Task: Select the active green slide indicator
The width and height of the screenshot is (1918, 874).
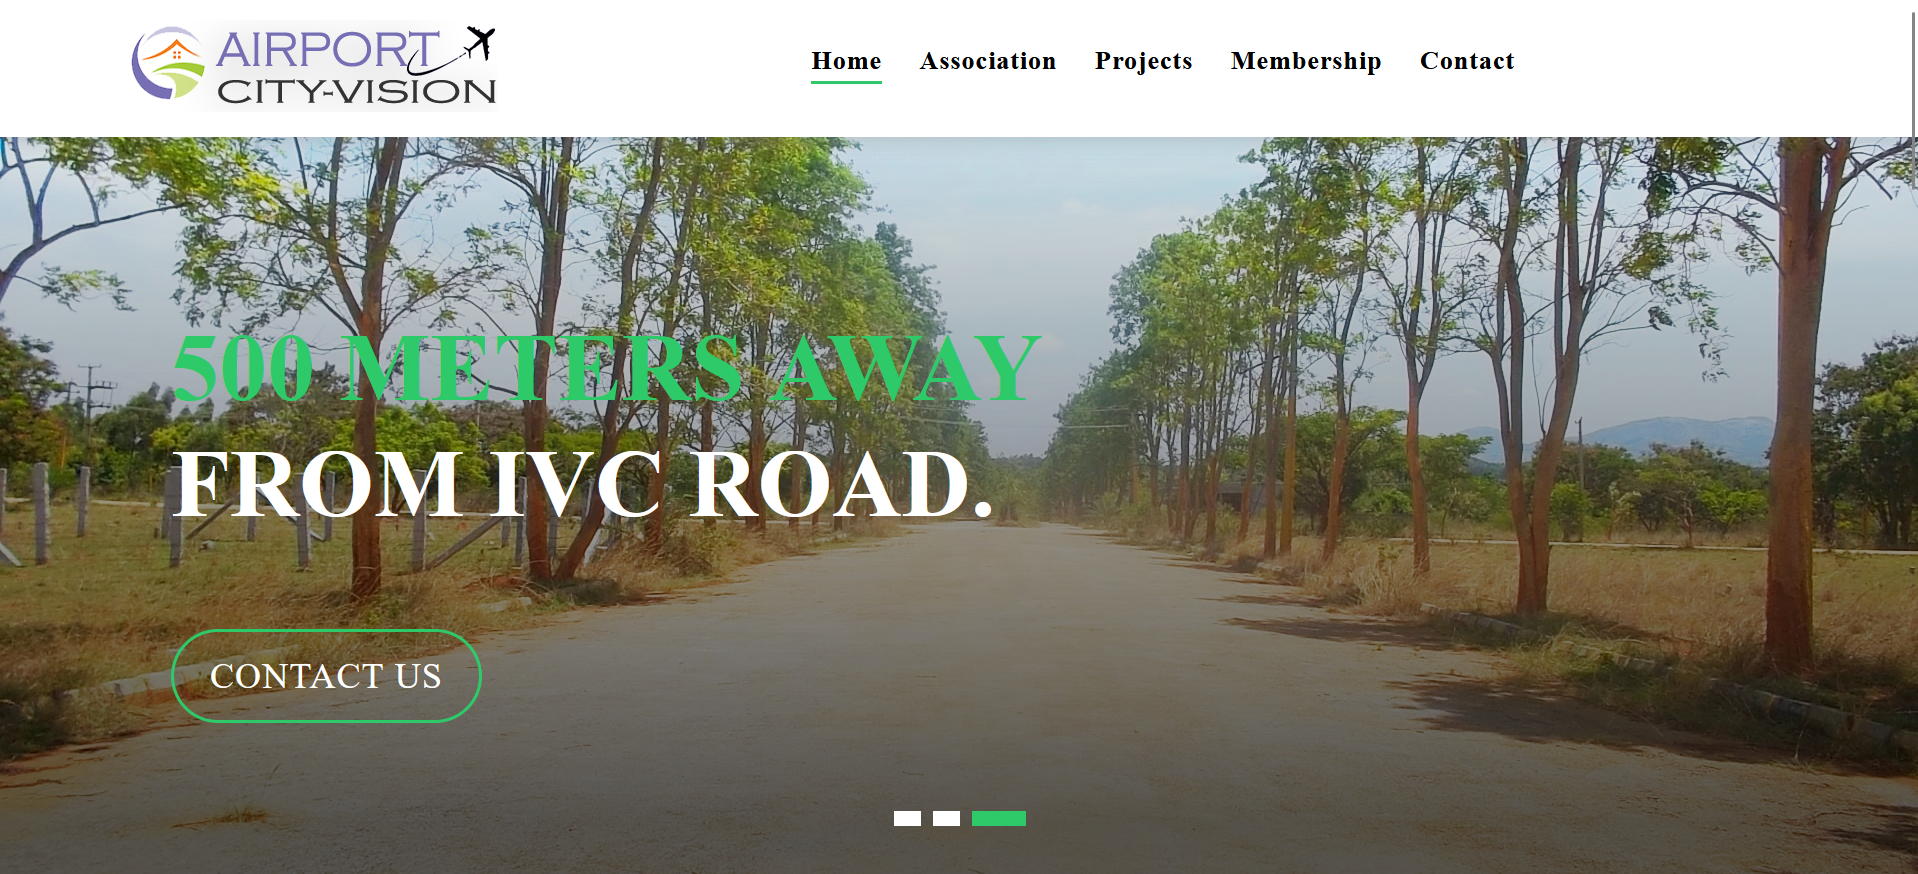Action: click(999, 818)
